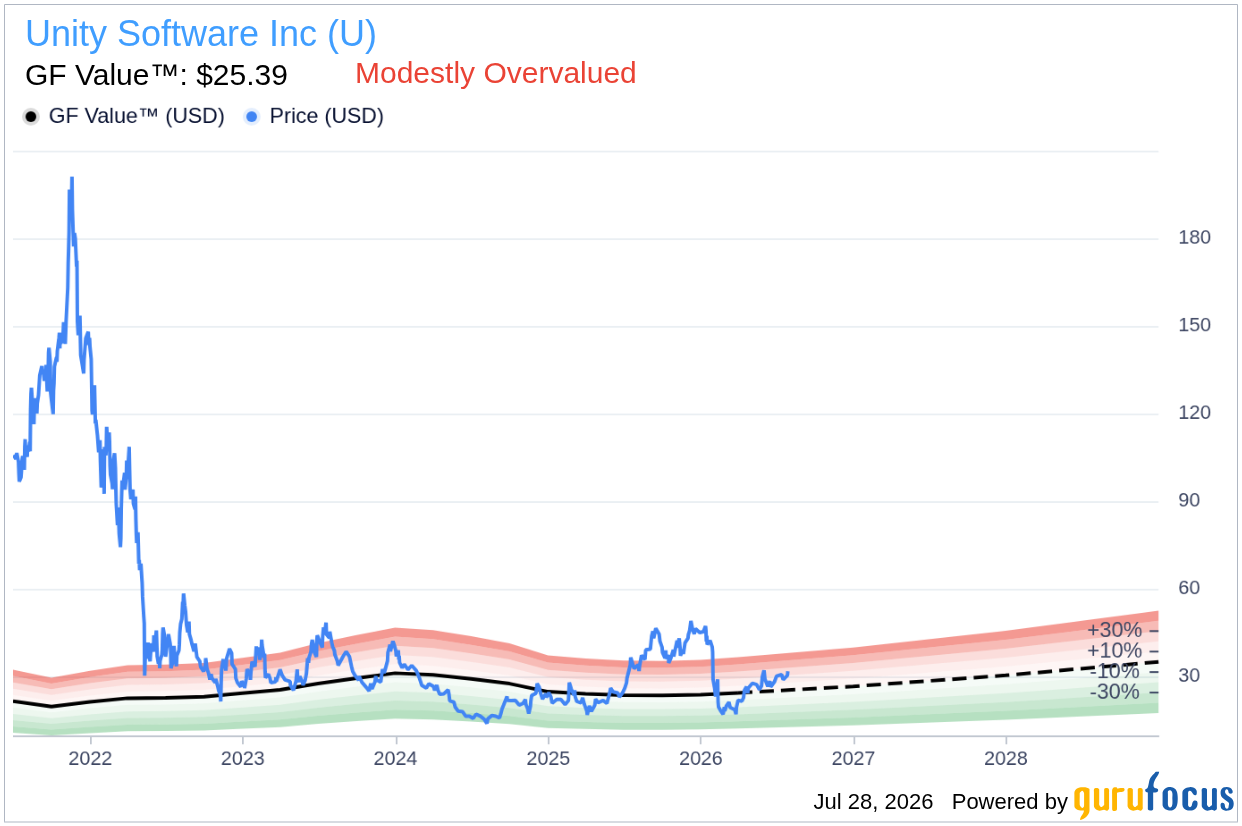Click the 2023 x-axis label

point(243,759)
